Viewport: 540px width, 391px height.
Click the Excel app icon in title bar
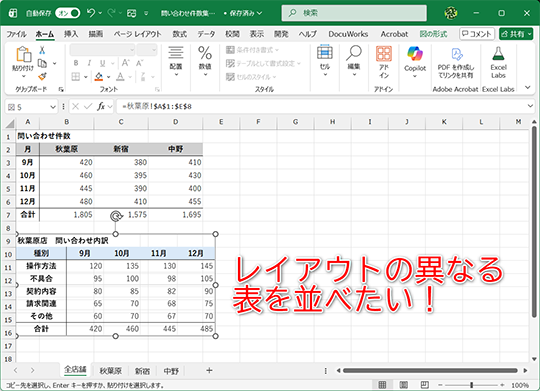pos(13,13)
